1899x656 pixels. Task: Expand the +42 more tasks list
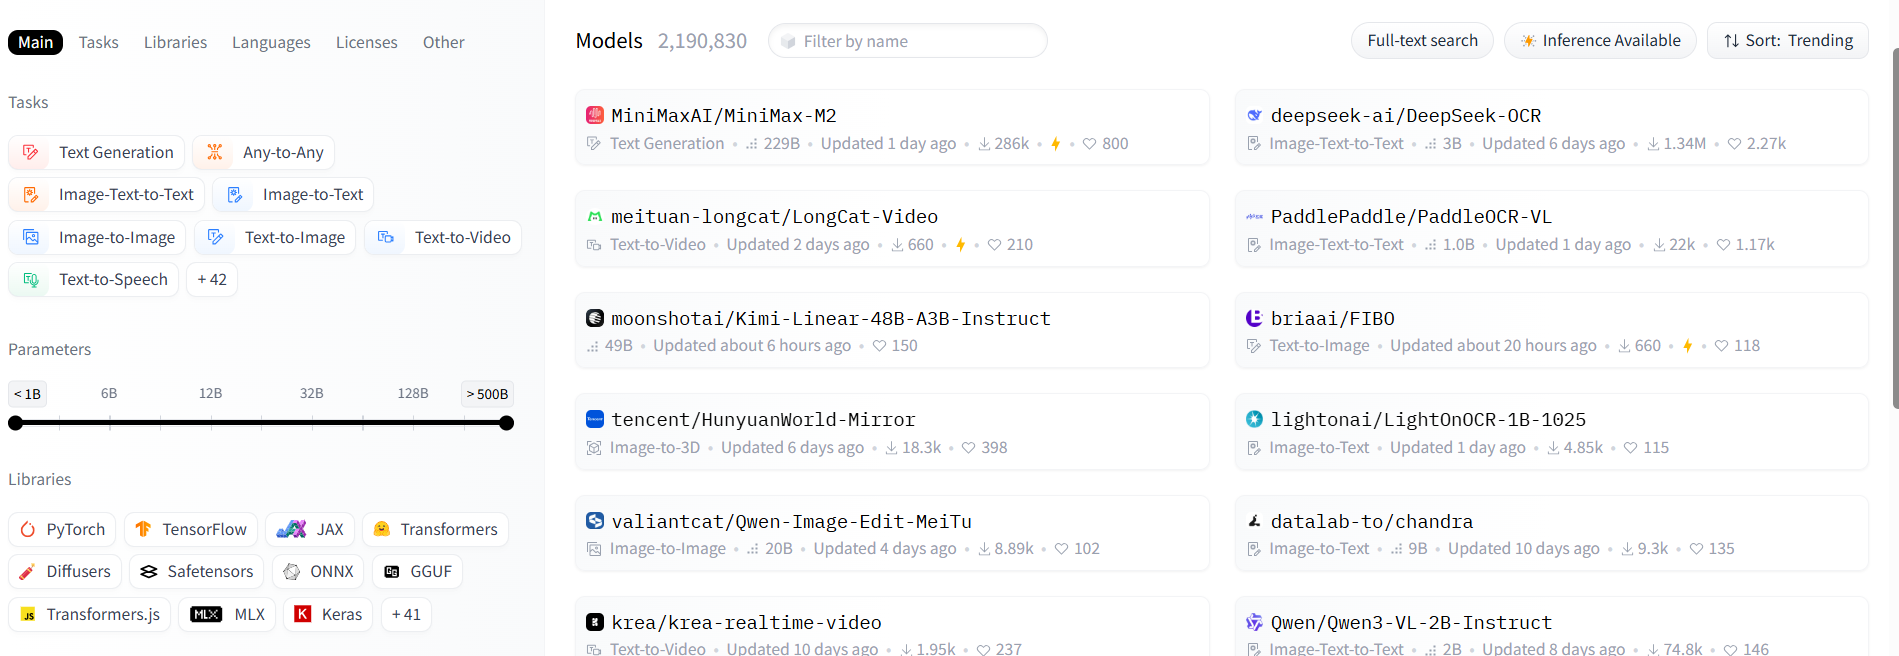(x=212, y=280)
